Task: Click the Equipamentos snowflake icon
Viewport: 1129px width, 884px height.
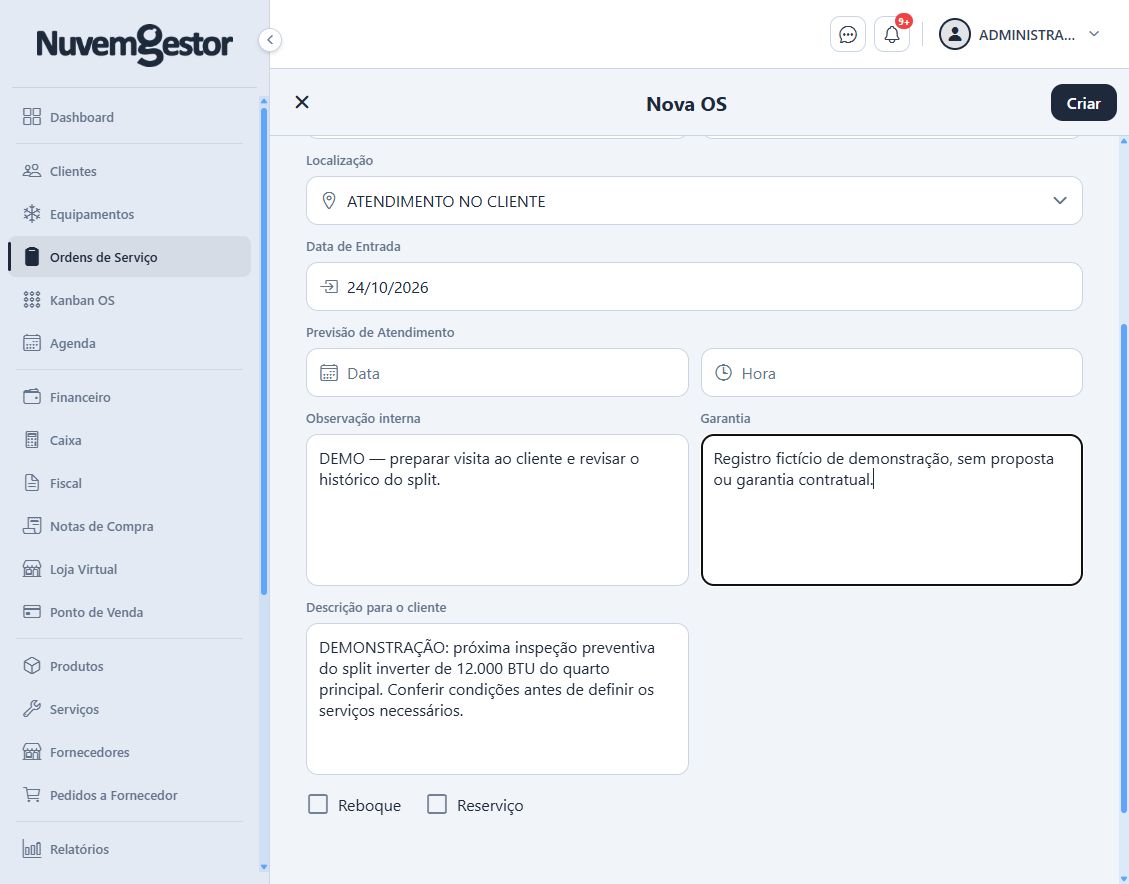Action: [32, 214]
